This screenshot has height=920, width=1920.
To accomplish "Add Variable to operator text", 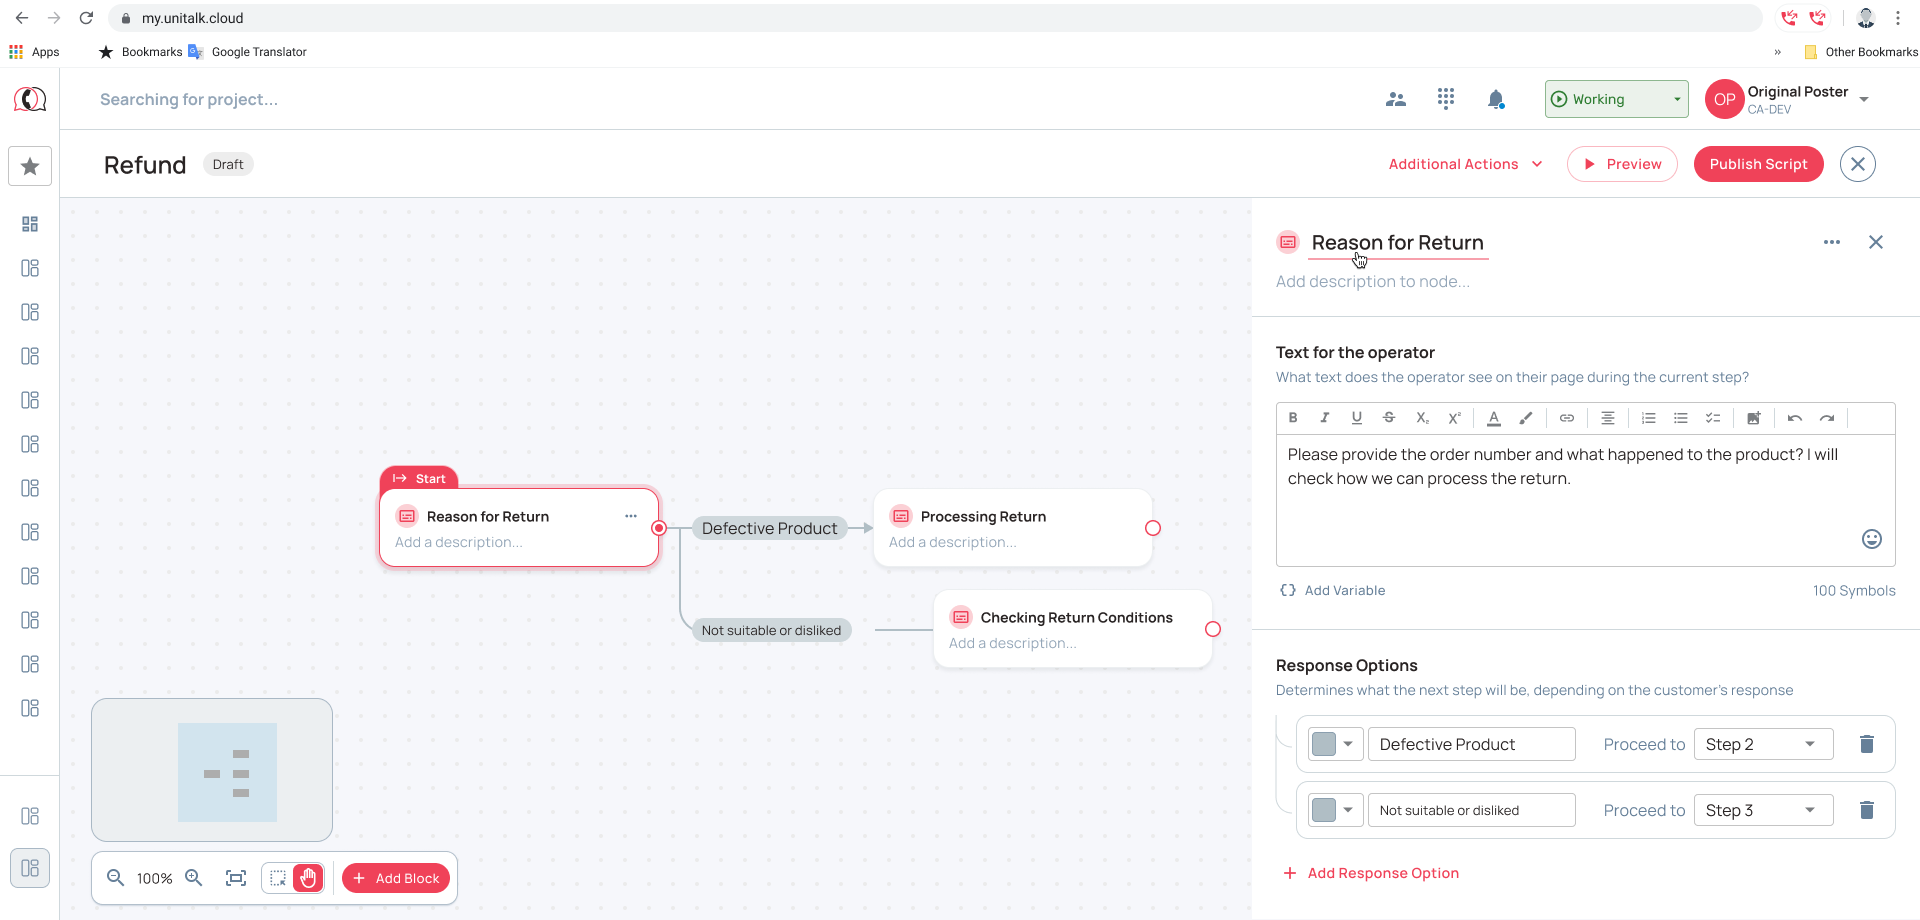I will (1333, 590).
